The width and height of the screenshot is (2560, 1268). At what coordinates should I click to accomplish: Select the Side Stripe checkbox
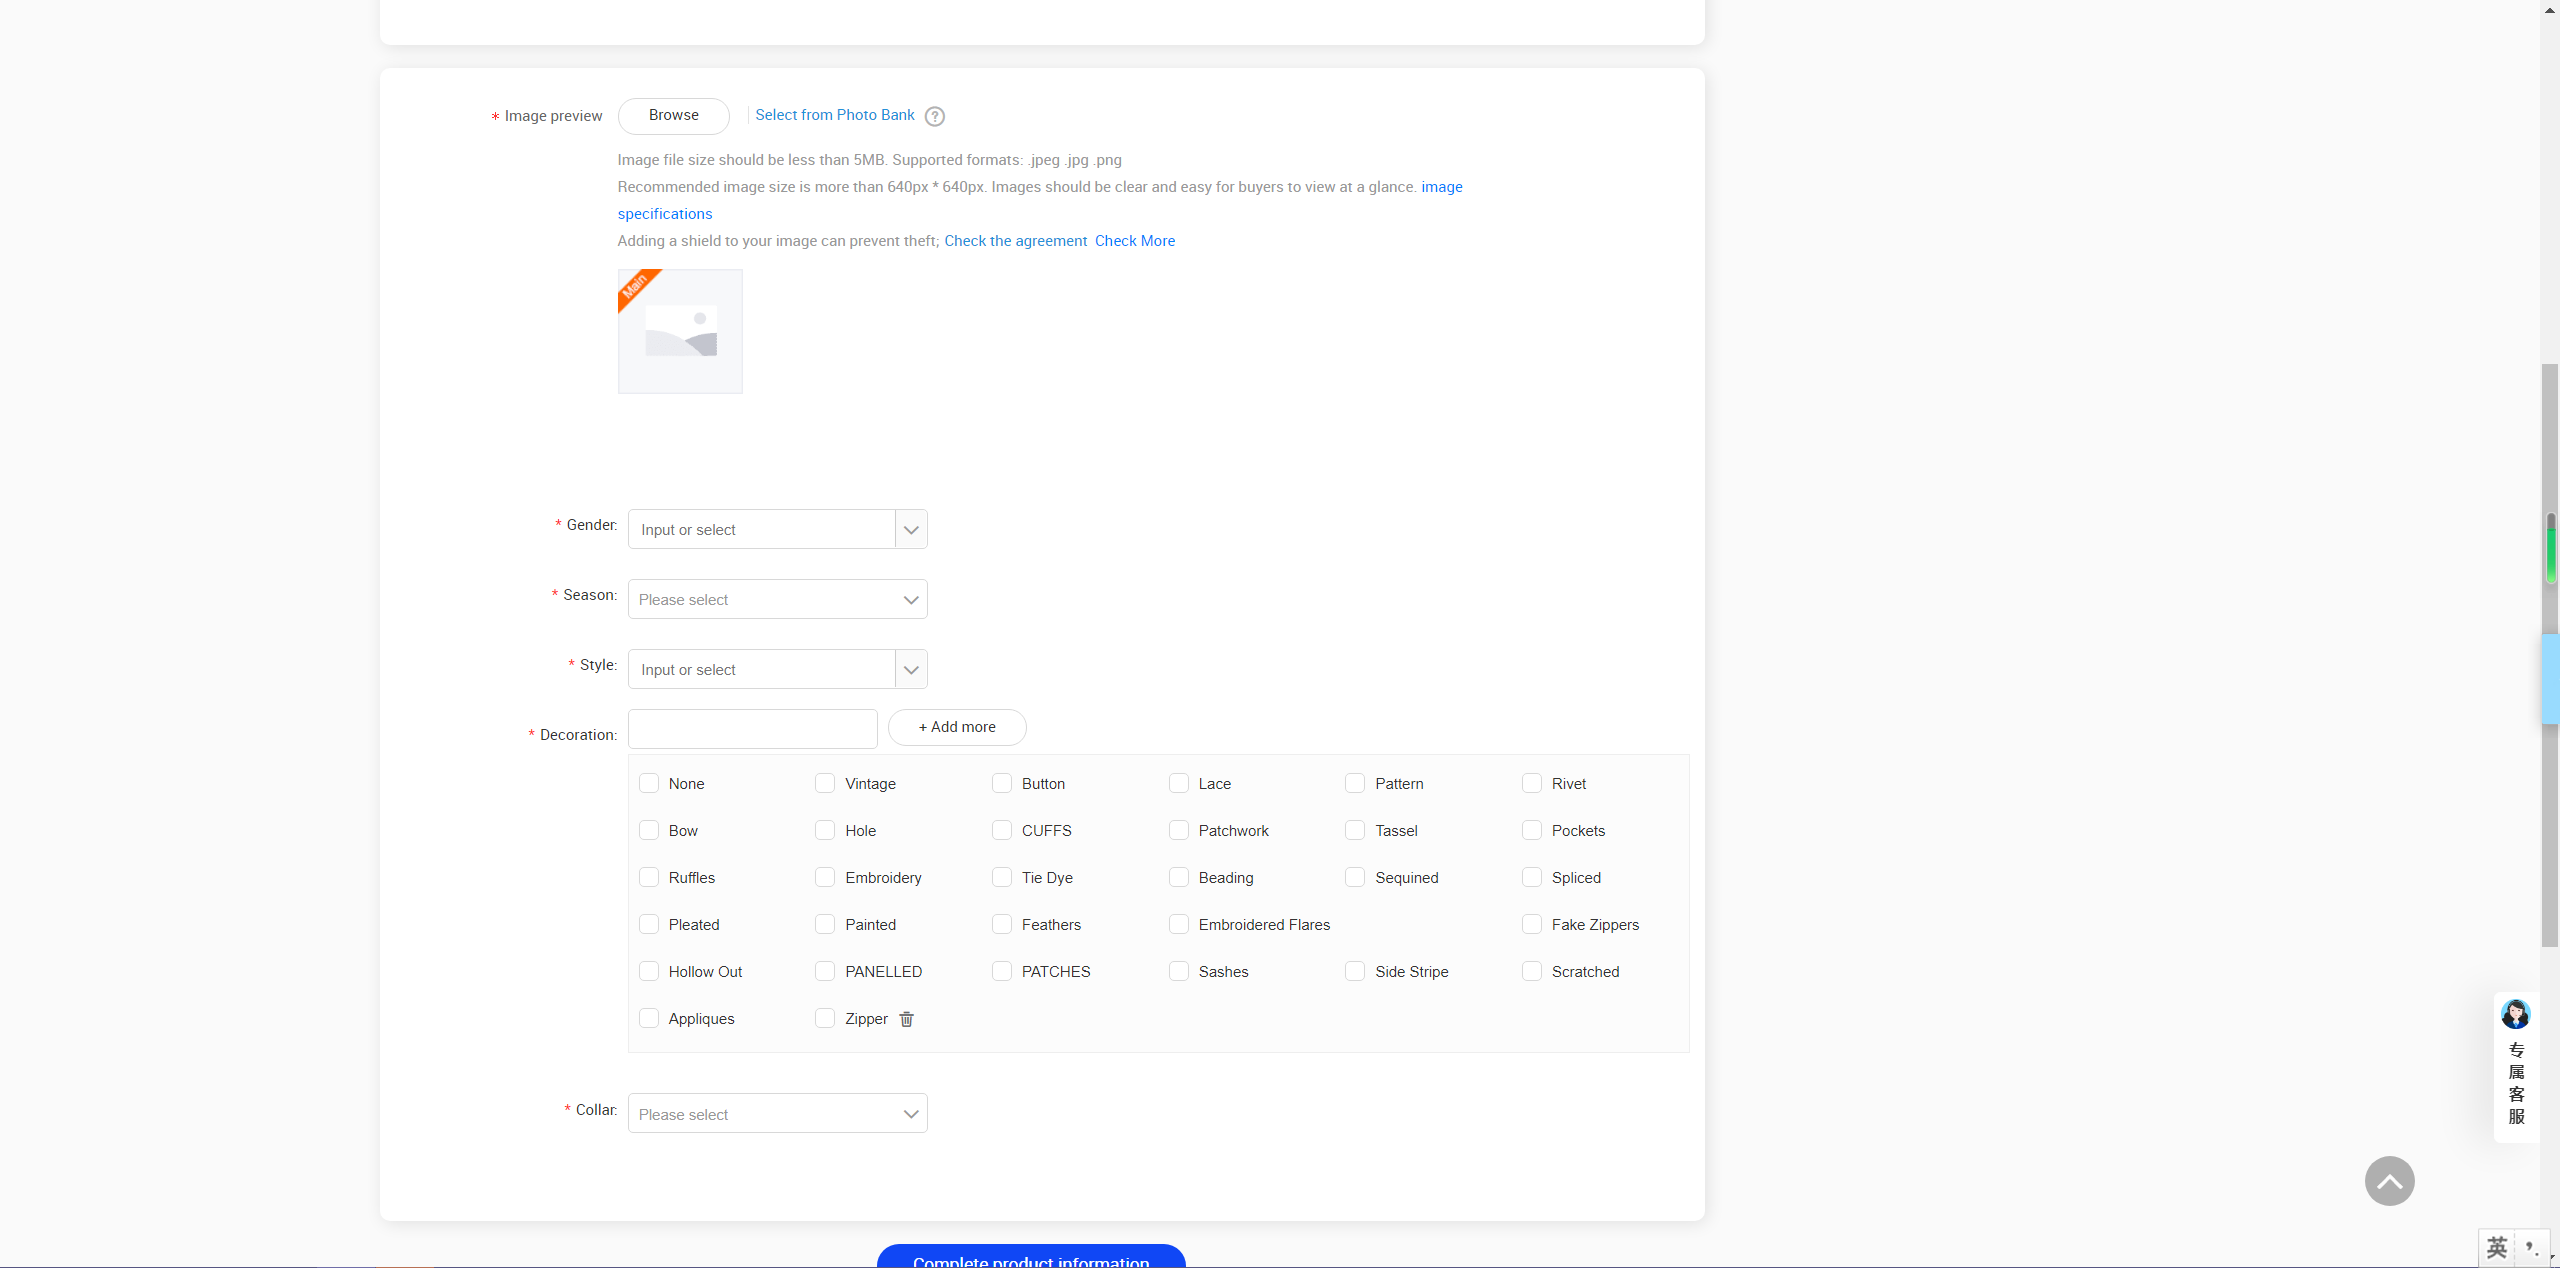1354,971
